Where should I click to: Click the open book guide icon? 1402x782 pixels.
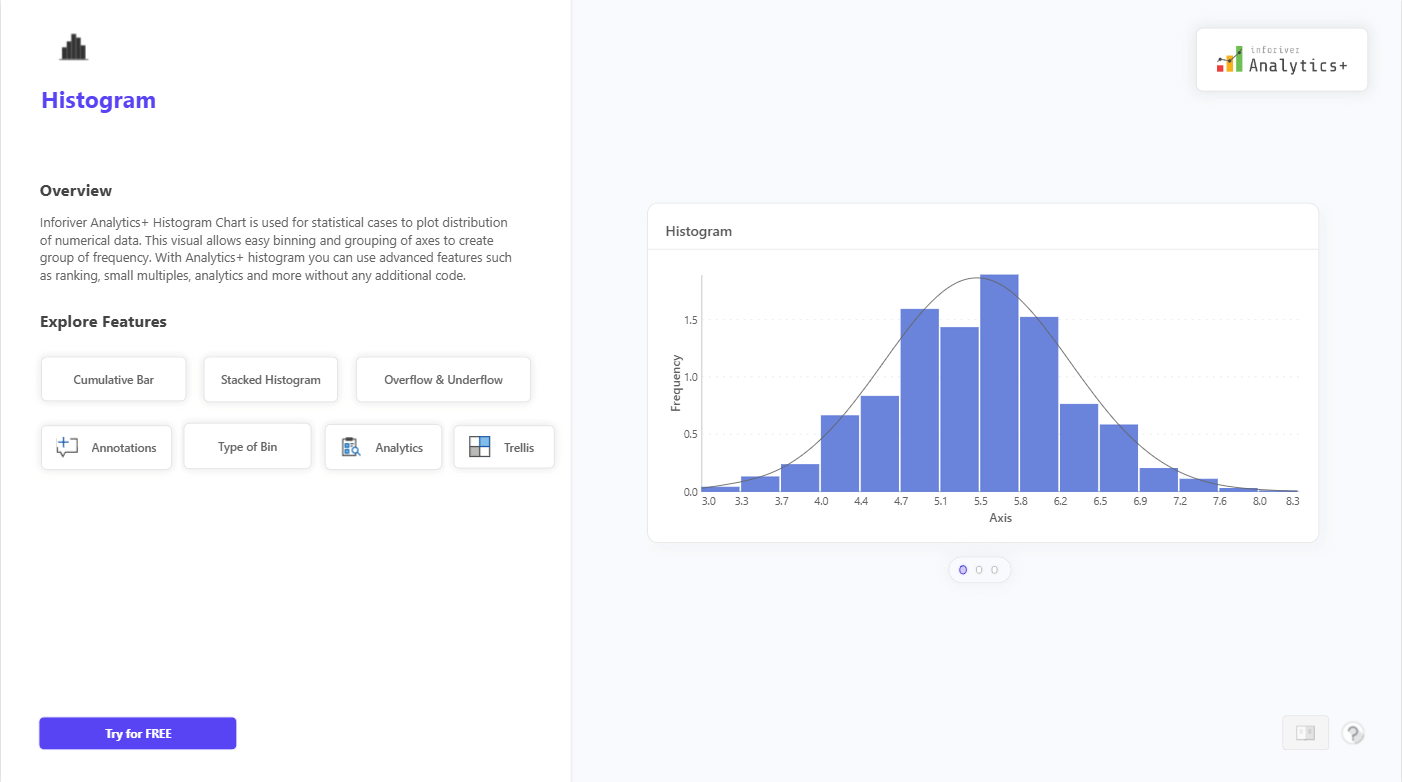(x=1305, y=733)
